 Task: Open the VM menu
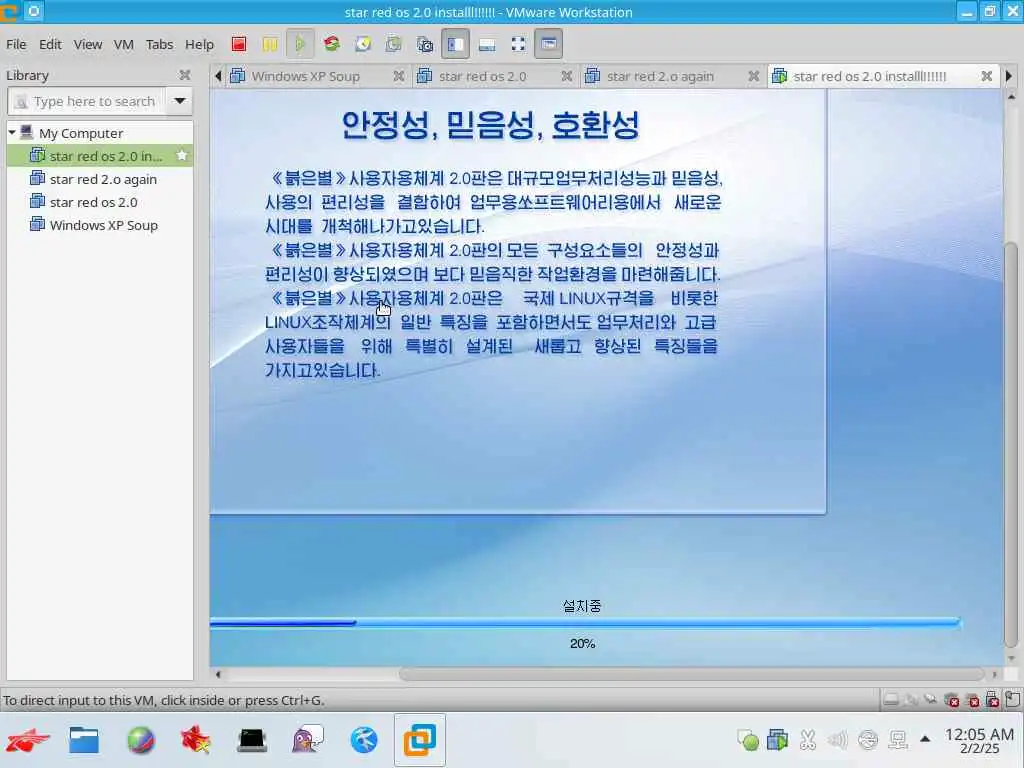point(123,44)
